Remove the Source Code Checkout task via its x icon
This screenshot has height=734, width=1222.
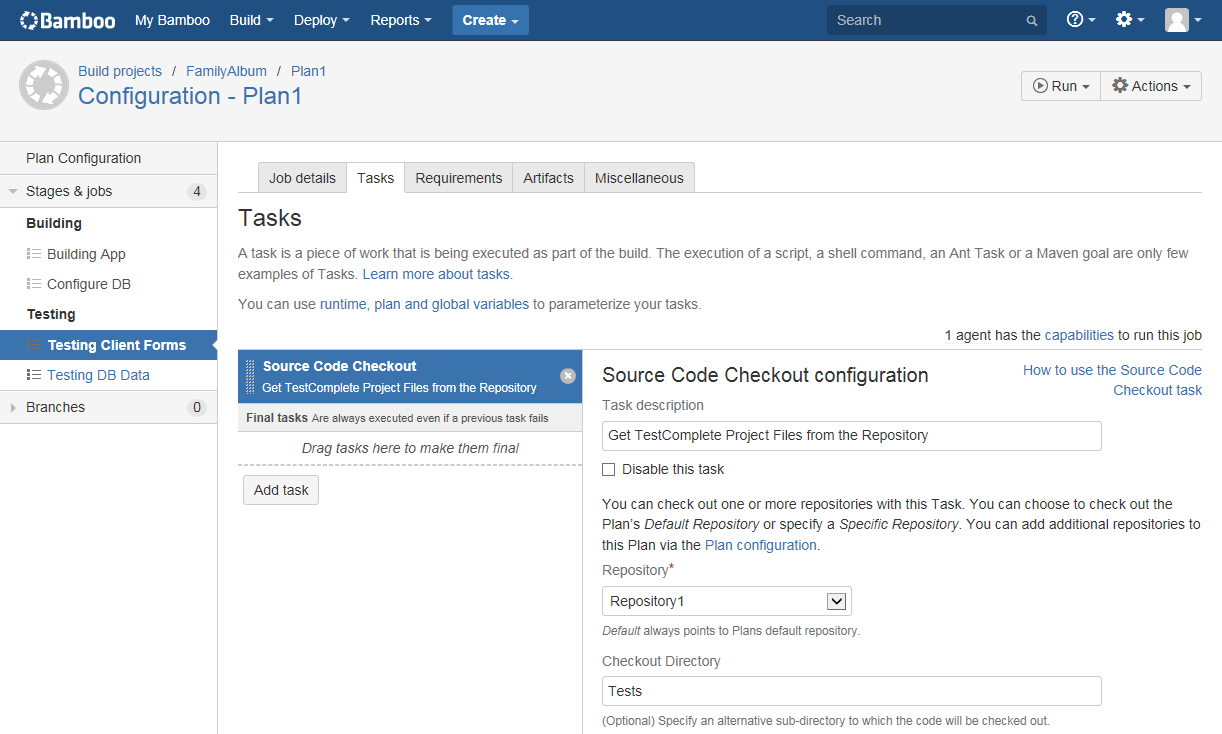[x=568, y=376]
